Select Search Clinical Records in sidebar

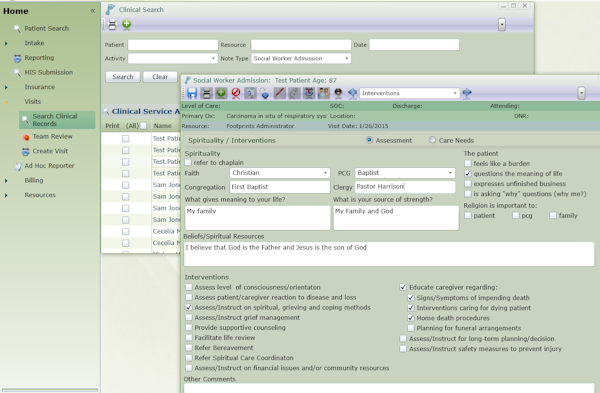coord(57,120)
